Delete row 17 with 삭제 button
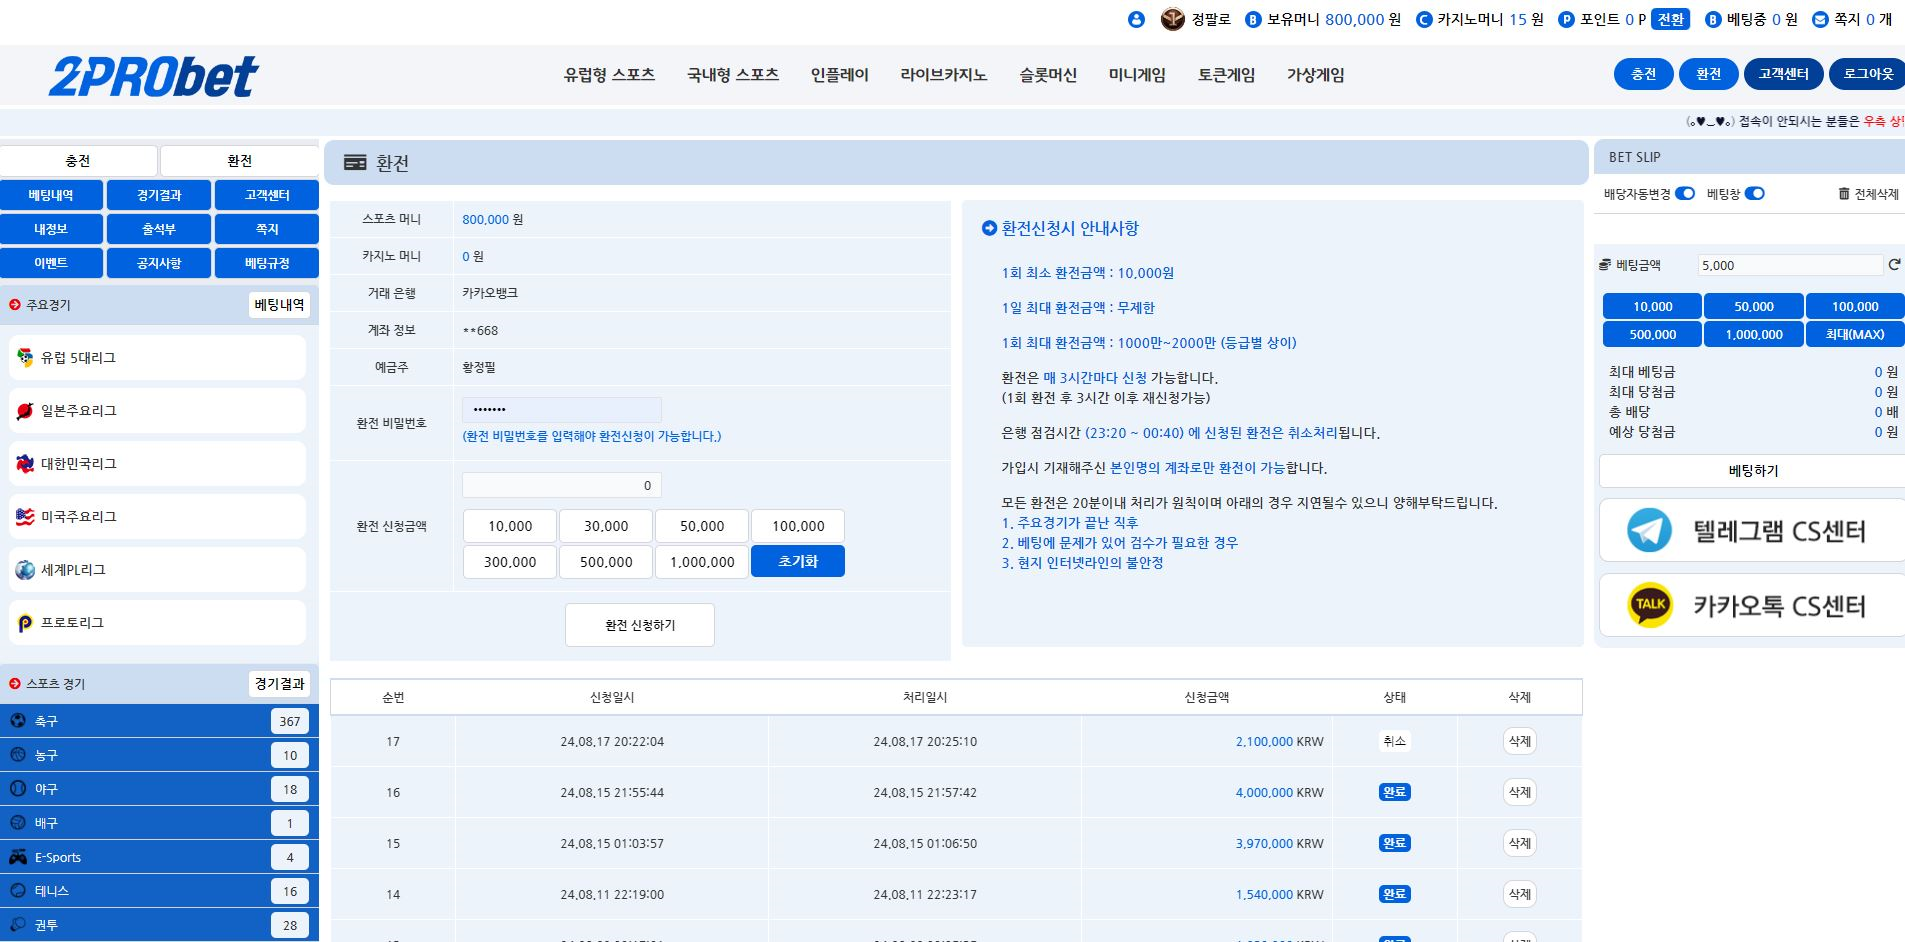 click(x=1519, y=741)
